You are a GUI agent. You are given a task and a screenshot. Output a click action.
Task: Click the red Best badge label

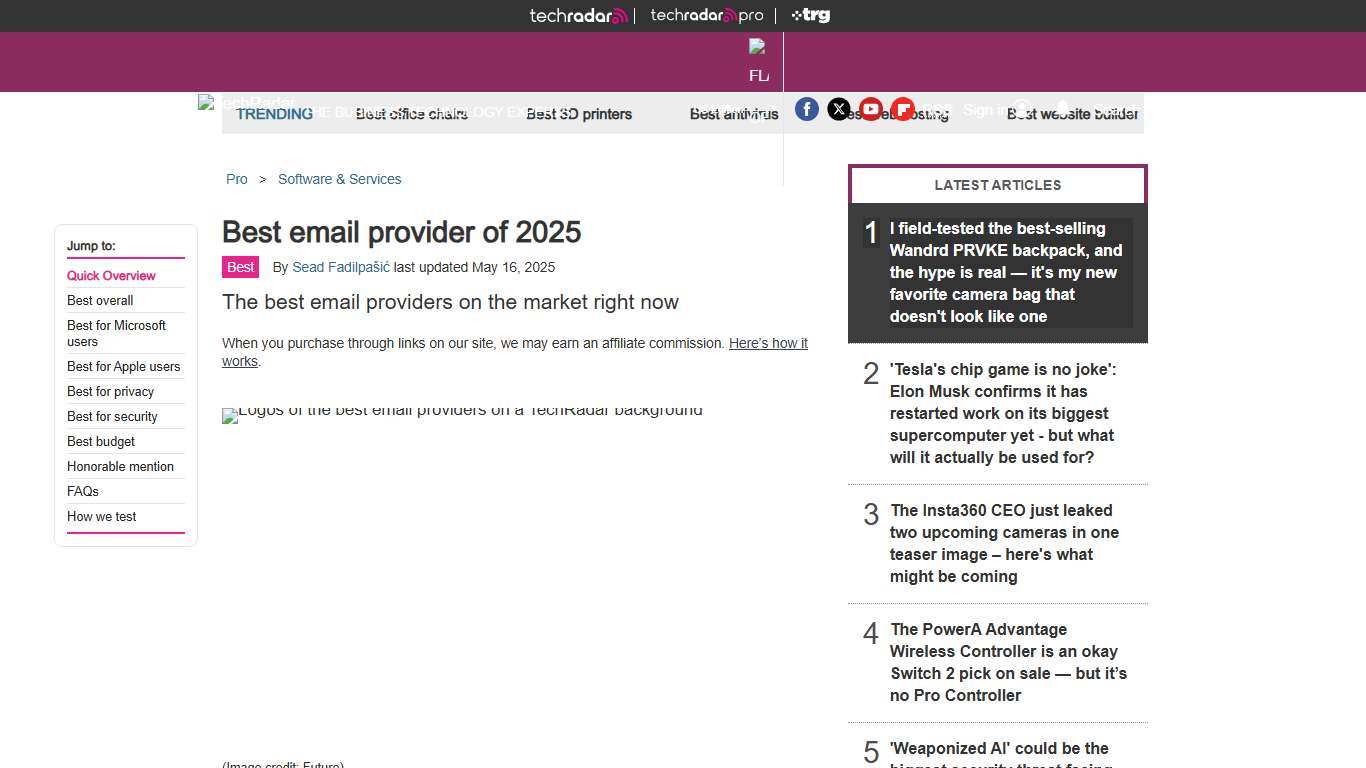click(240, 267)
